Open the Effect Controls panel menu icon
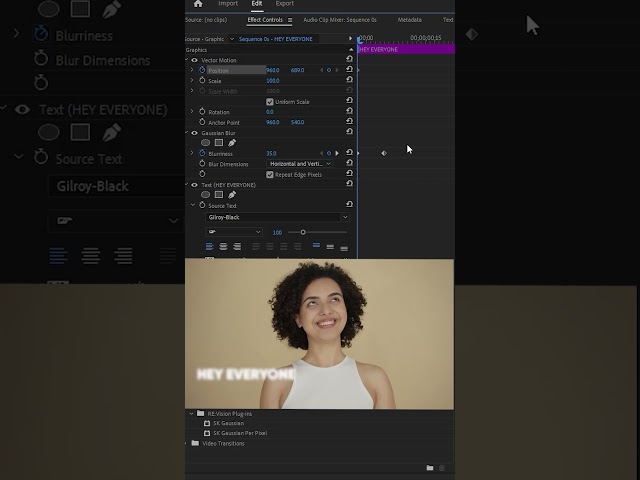The width and height of the screenshot is (640, 480). [x=290, y=20]
